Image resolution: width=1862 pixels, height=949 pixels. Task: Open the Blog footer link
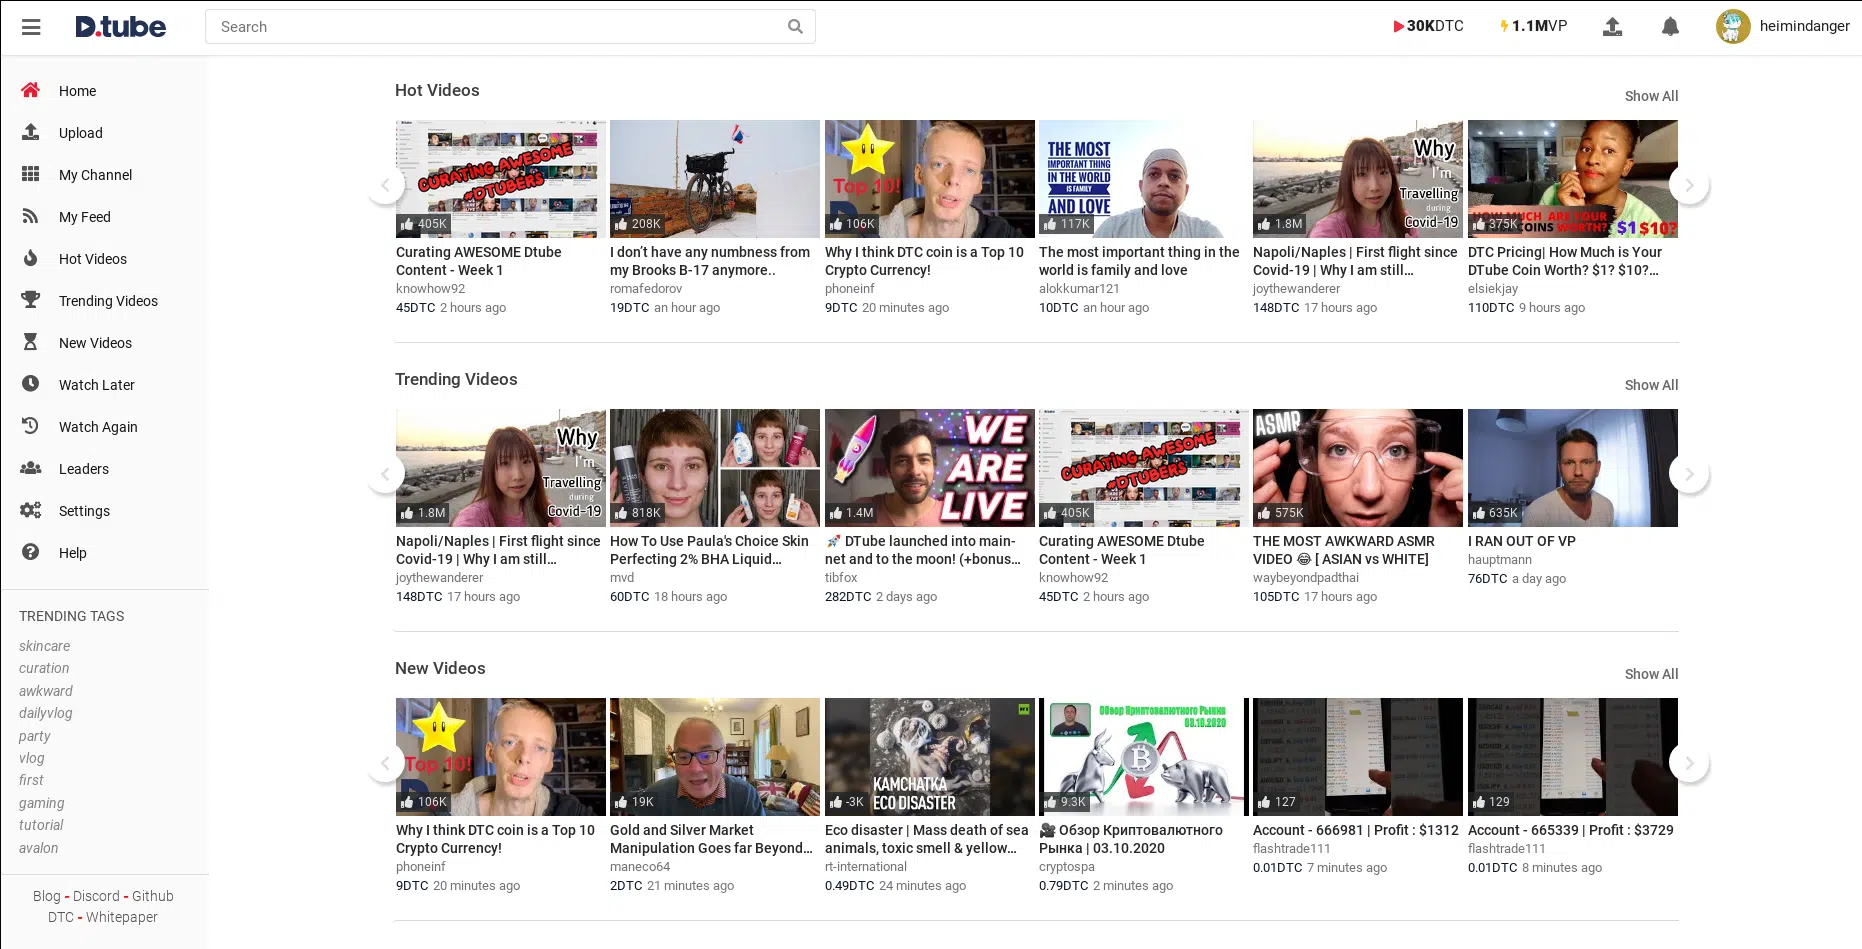pyautogui.click(x=46, y=896)
